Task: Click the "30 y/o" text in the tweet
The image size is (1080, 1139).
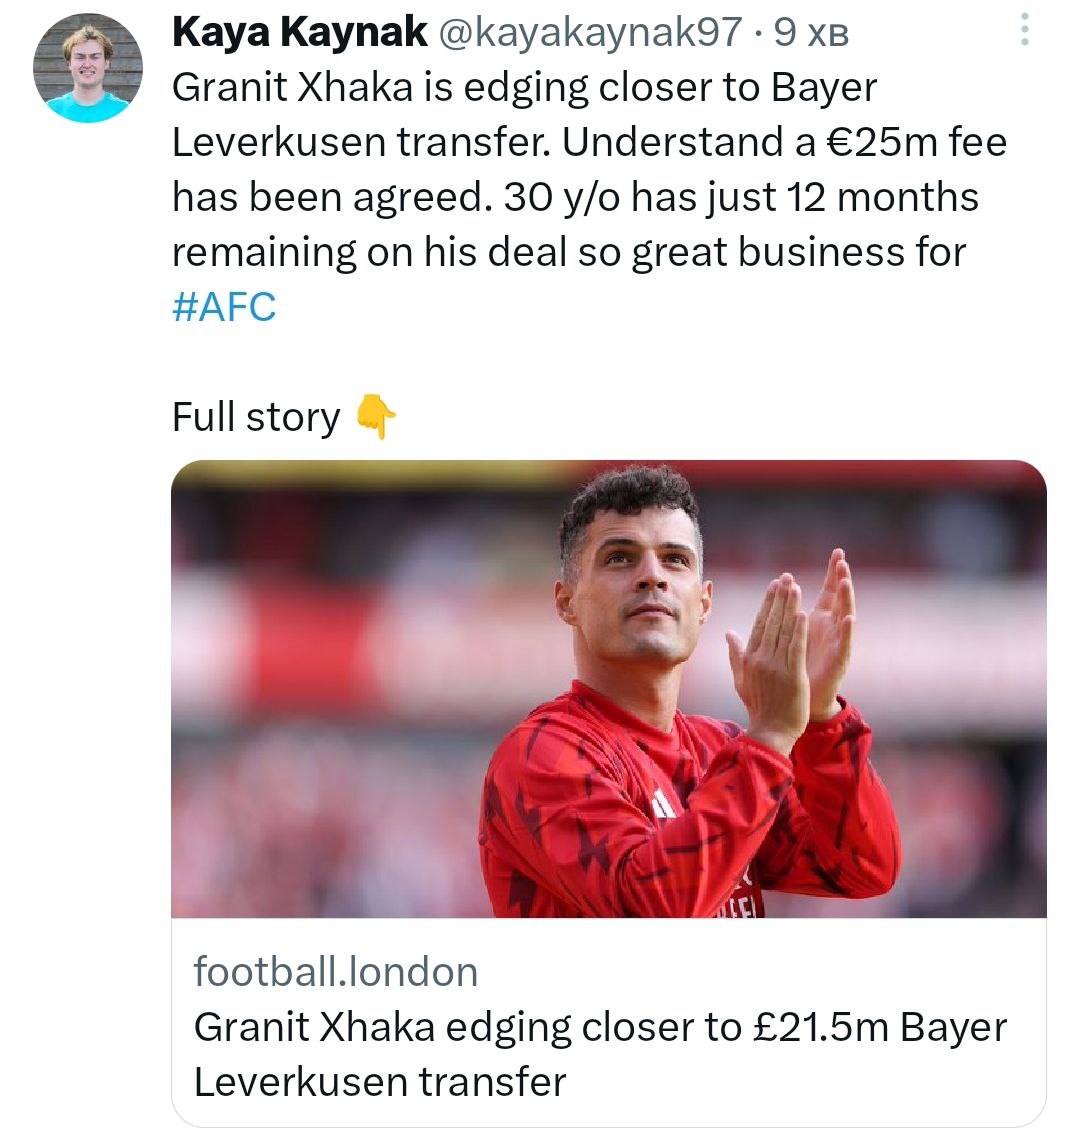Action: (562, 197)
